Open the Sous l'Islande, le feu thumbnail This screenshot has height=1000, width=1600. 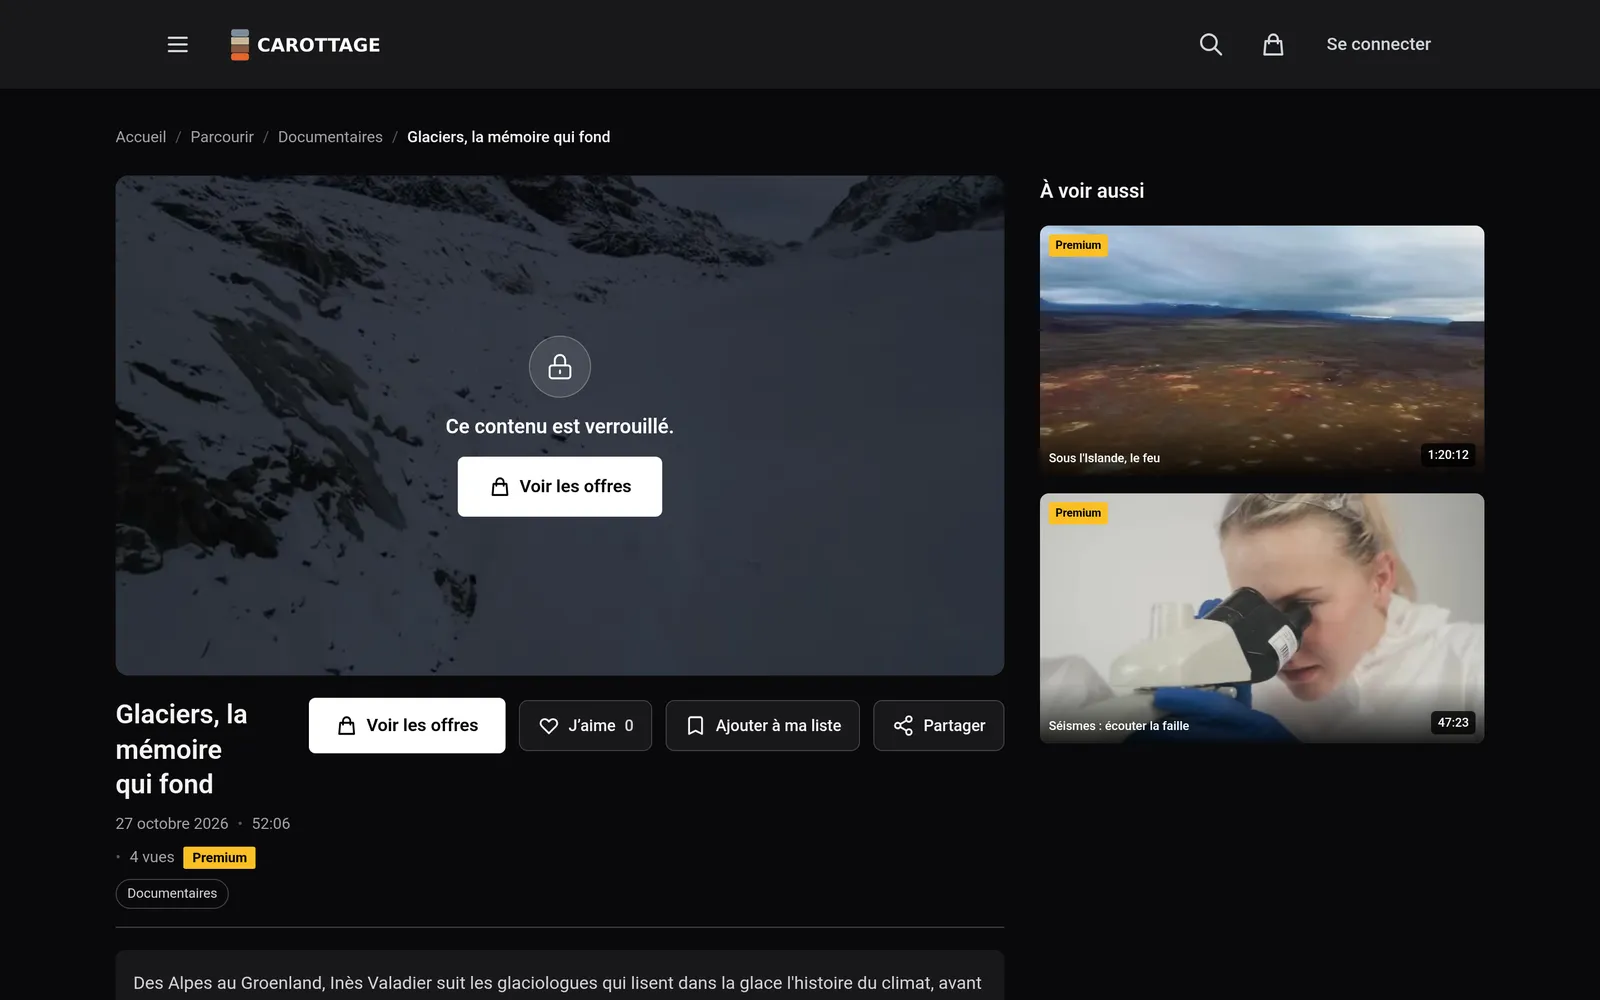[1262, 349]
